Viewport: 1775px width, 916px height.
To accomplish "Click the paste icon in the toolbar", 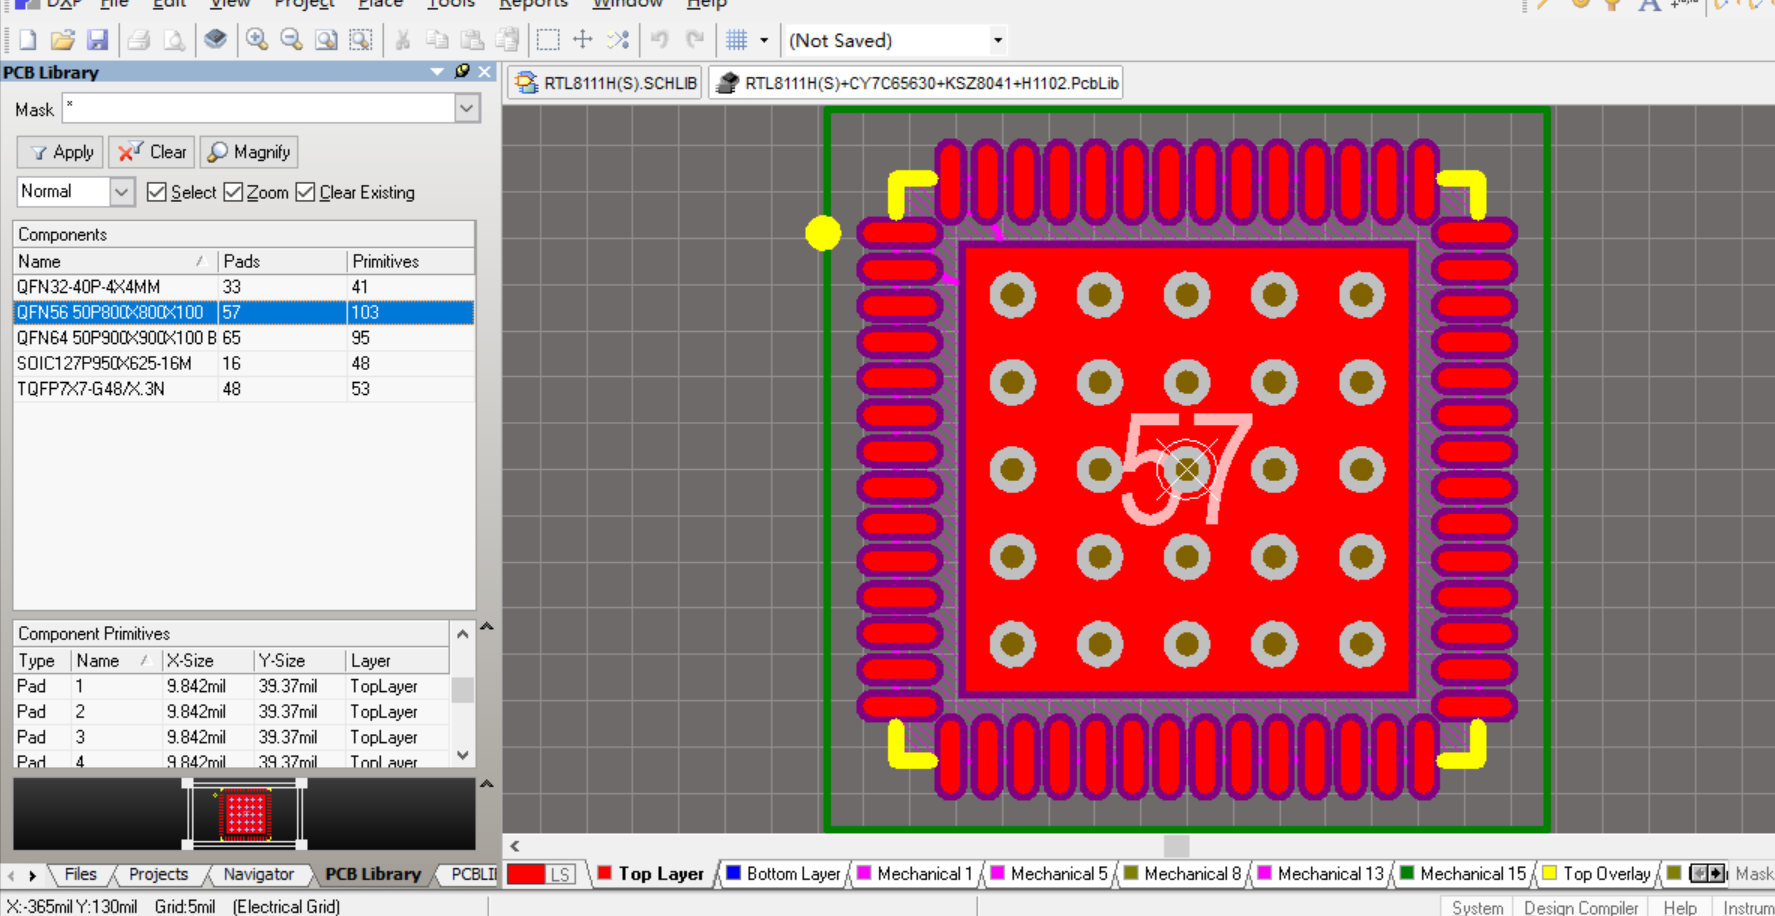I will pyautogui.click(x=472, y=40).
